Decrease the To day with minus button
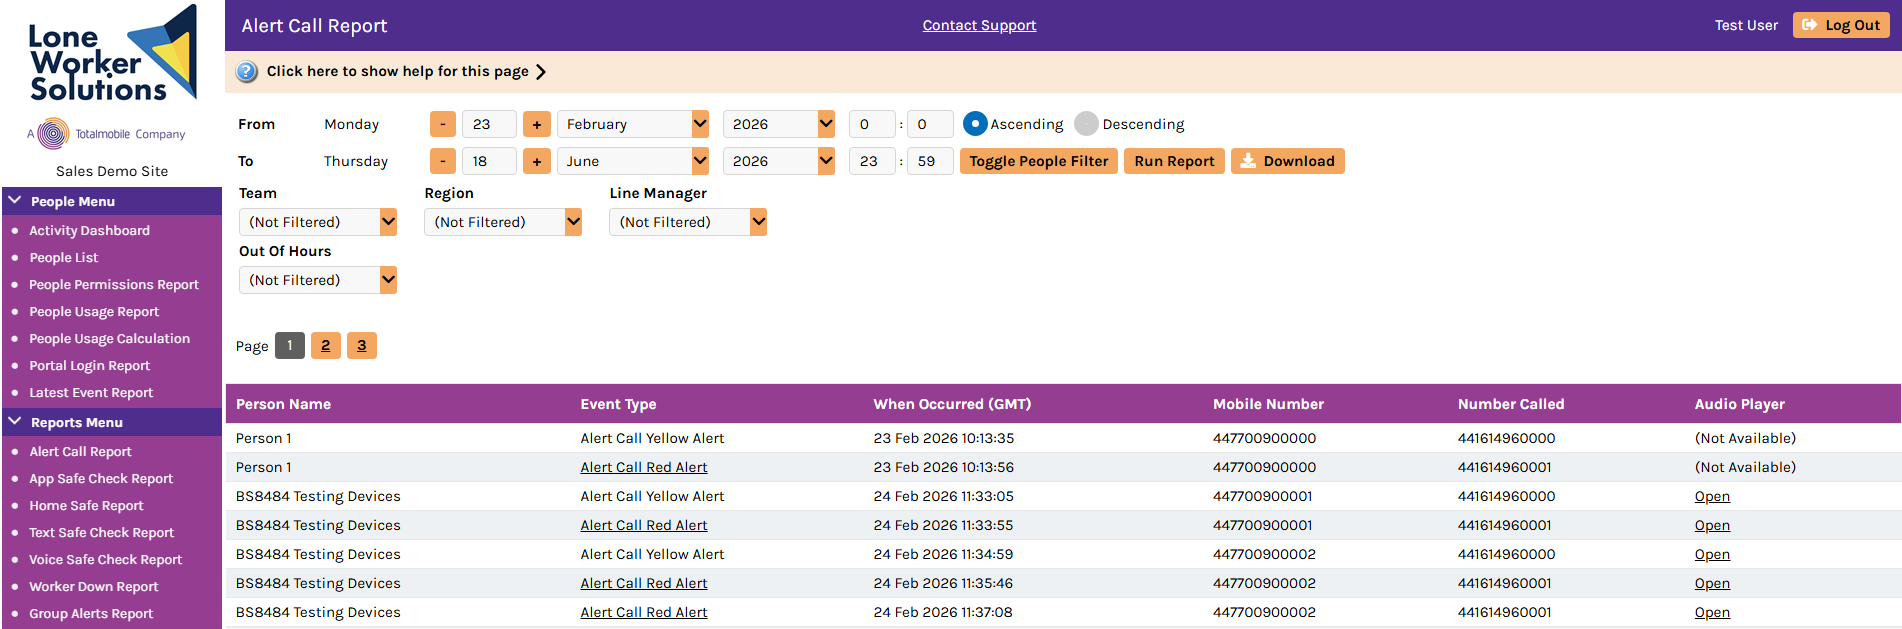This screenshot has height=629, width=1902. pyautogui.click(x=443, y=161)
